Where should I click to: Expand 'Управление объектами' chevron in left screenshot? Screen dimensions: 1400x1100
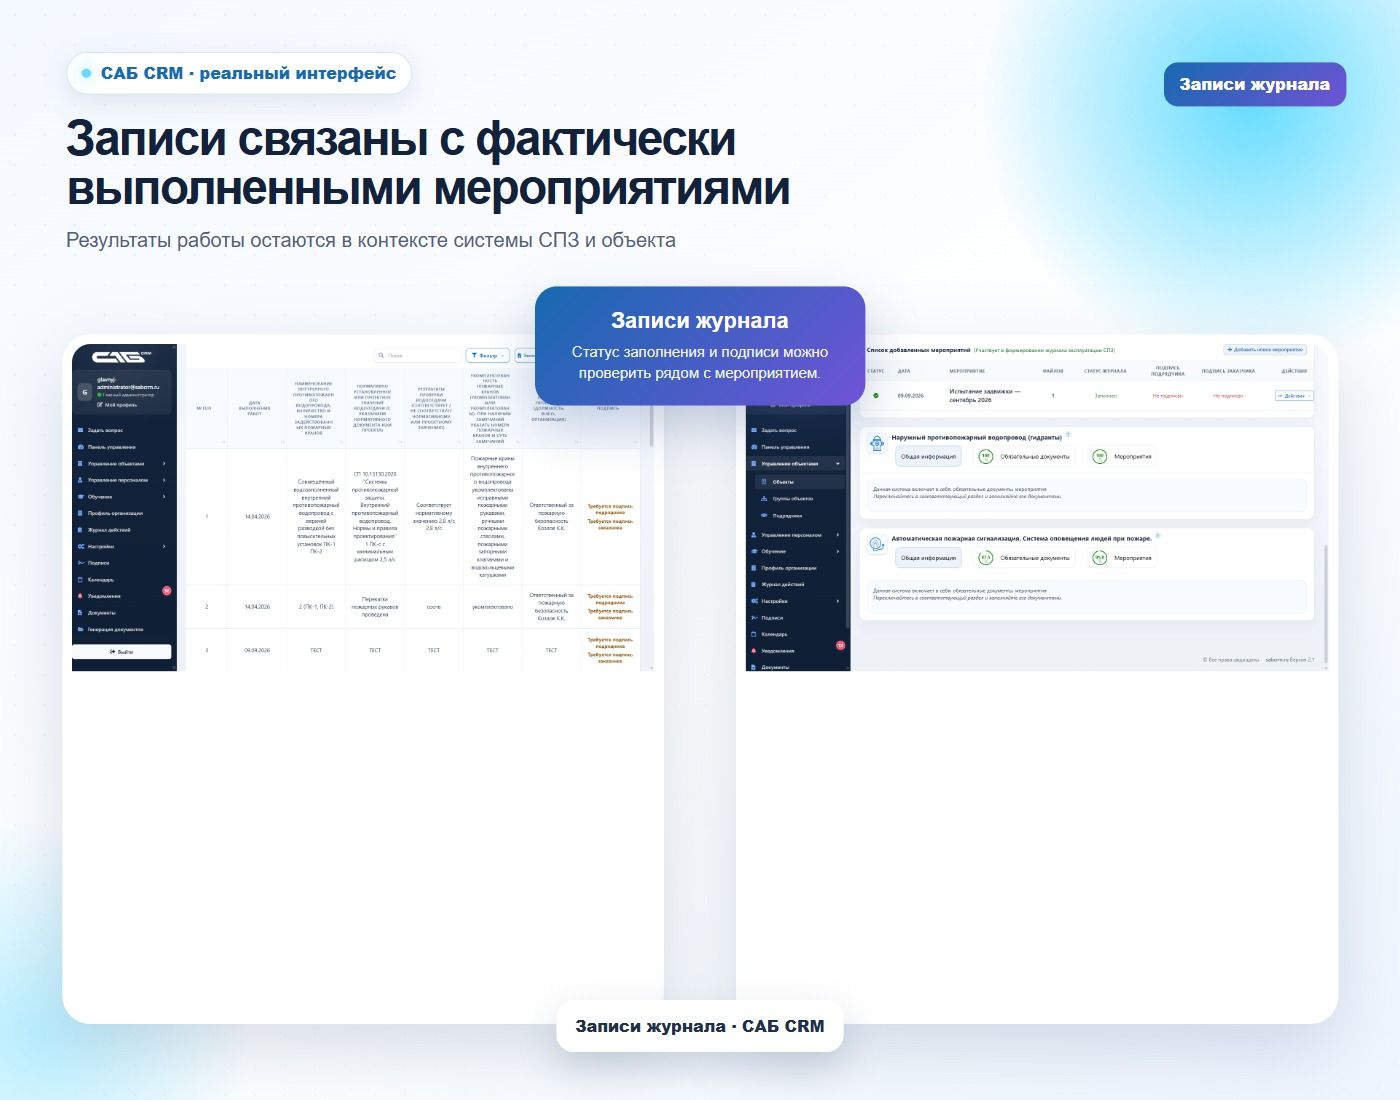[164, 464]
